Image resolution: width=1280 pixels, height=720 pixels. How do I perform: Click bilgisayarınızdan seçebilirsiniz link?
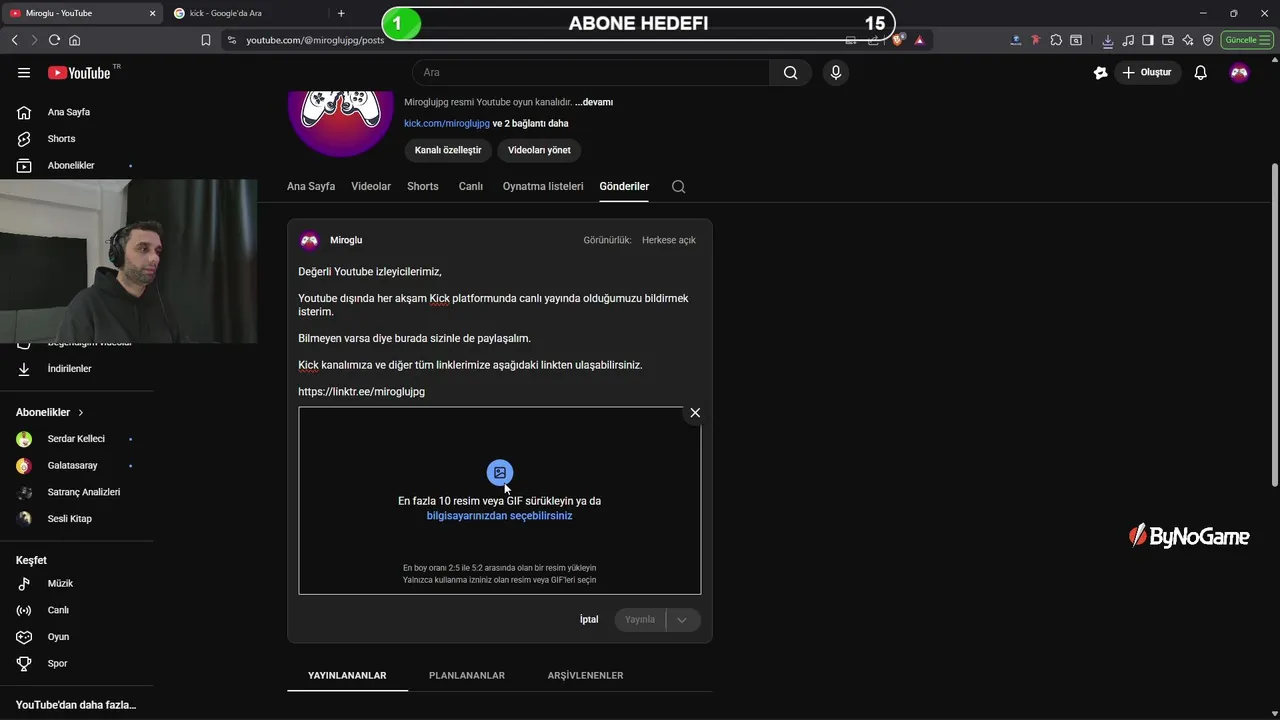[499, 516]
